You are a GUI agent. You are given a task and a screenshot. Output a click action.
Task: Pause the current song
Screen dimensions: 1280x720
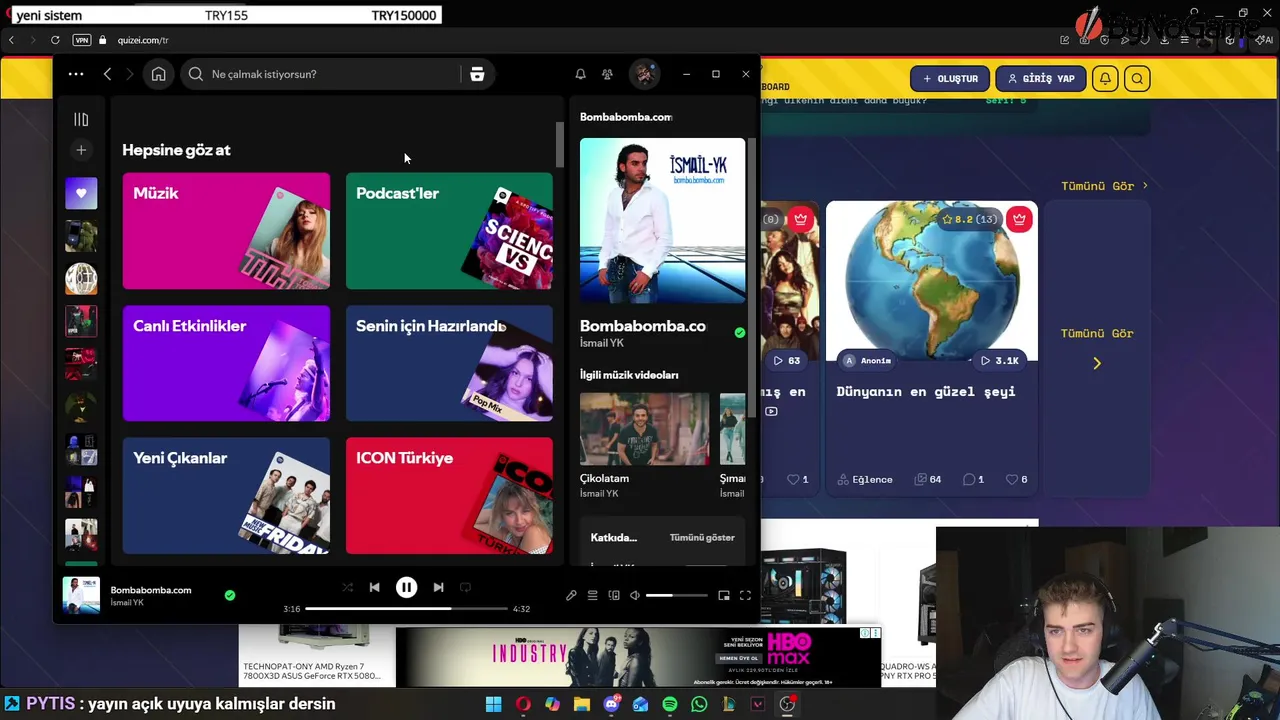pos(406,588)
